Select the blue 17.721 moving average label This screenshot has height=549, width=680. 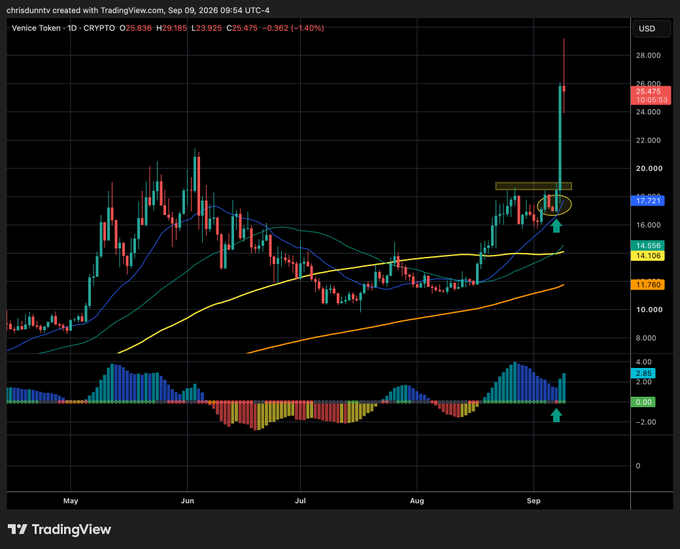[x=647, y=201]
